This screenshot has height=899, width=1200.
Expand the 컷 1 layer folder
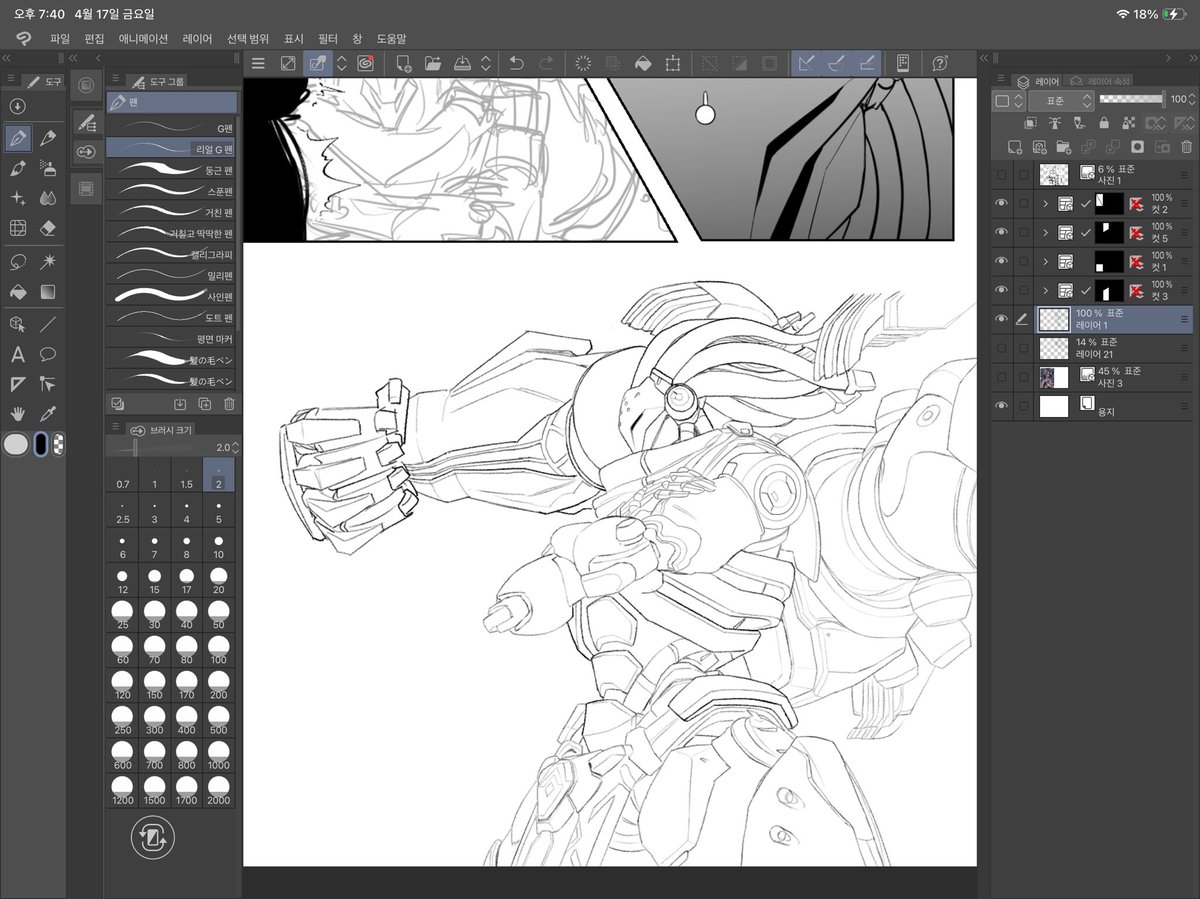click(x=1045, y=261)
